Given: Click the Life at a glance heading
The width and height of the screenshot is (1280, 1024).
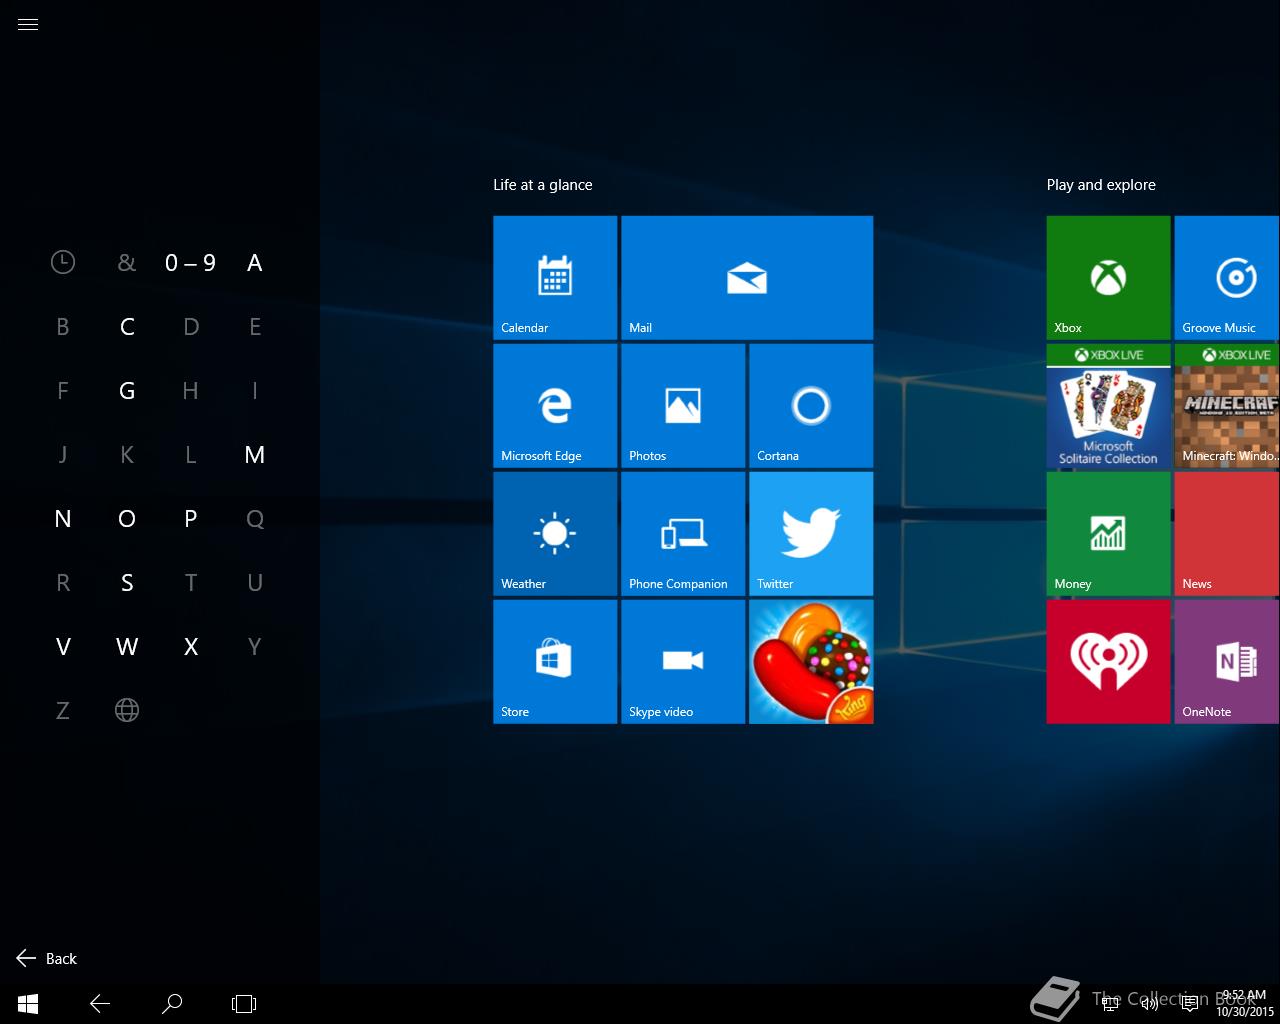Looking at the screenshot, I should pos(542,185).
